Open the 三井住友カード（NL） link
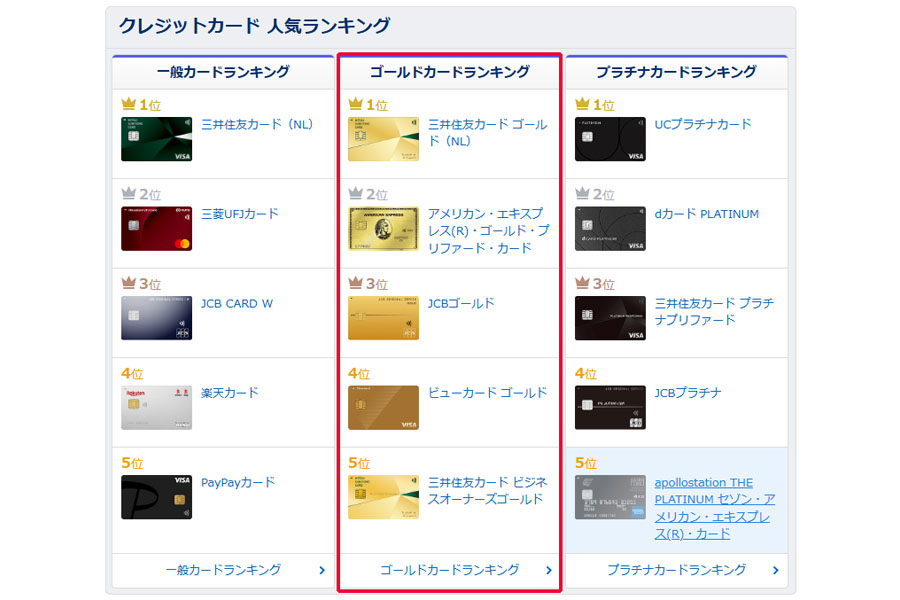The height and width of the screenshot is (600, 900). click(x=257, y=125)
